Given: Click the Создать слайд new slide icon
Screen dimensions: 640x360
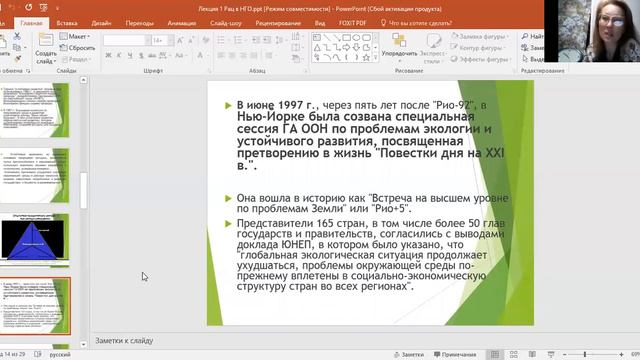Looking at the screenshot, I should point(45,40).
